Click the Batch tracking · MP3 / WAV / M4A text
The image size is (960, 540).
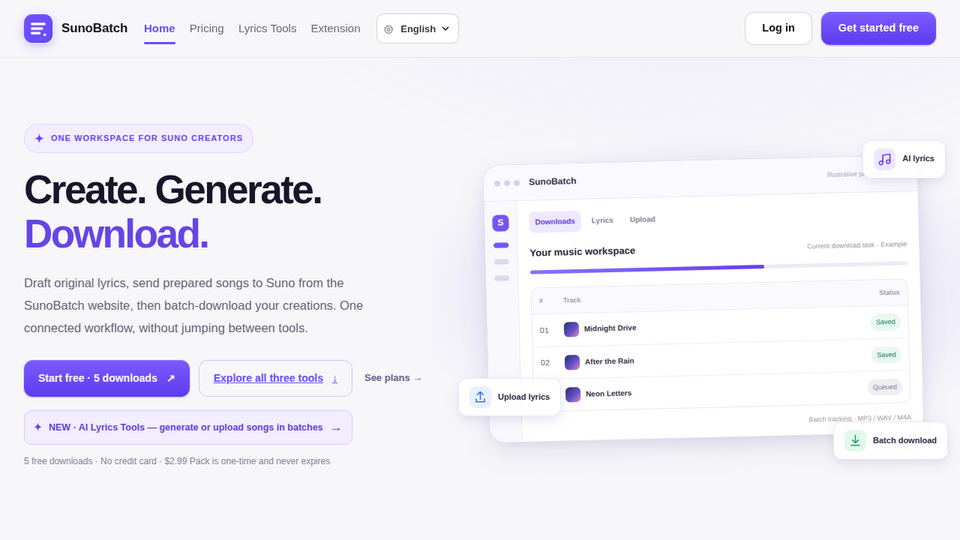[x=860, y=418]
